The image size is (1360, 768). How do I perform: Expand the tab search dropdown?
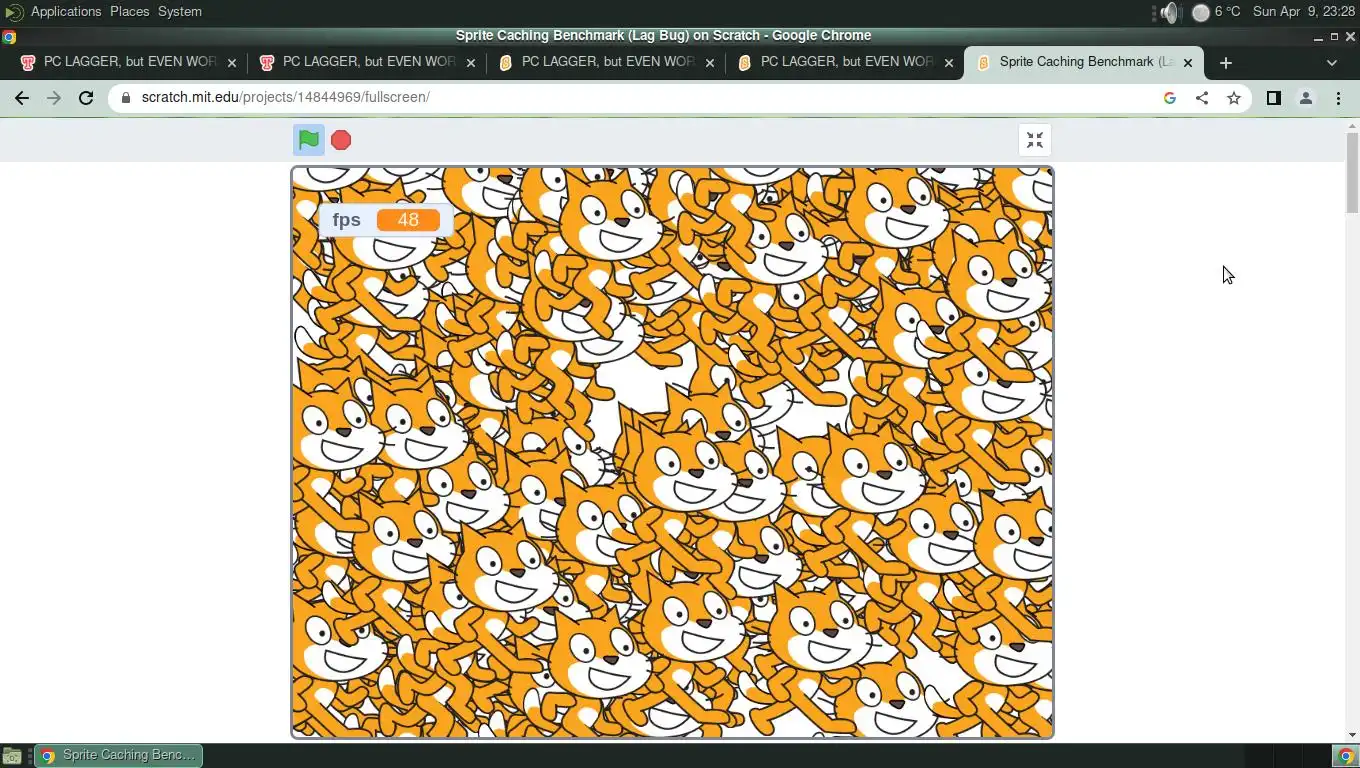pos(1332,62)
